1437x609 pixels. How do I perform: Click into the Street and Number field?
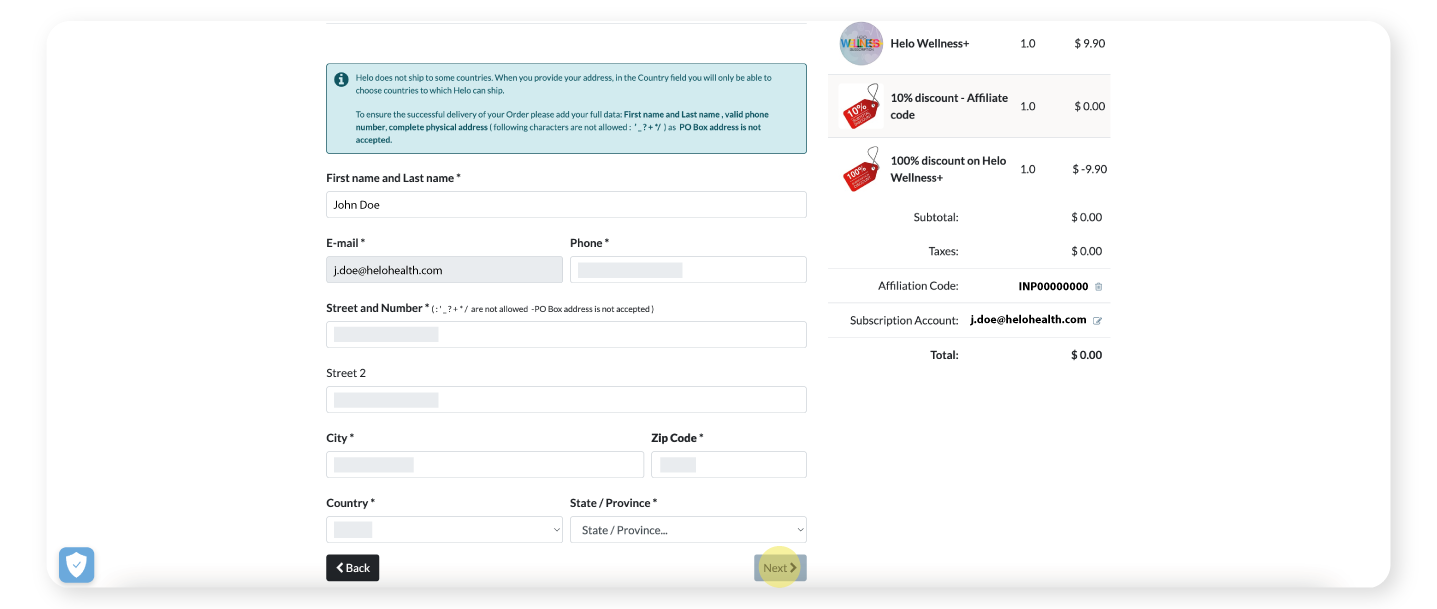(x=566, y=335)
